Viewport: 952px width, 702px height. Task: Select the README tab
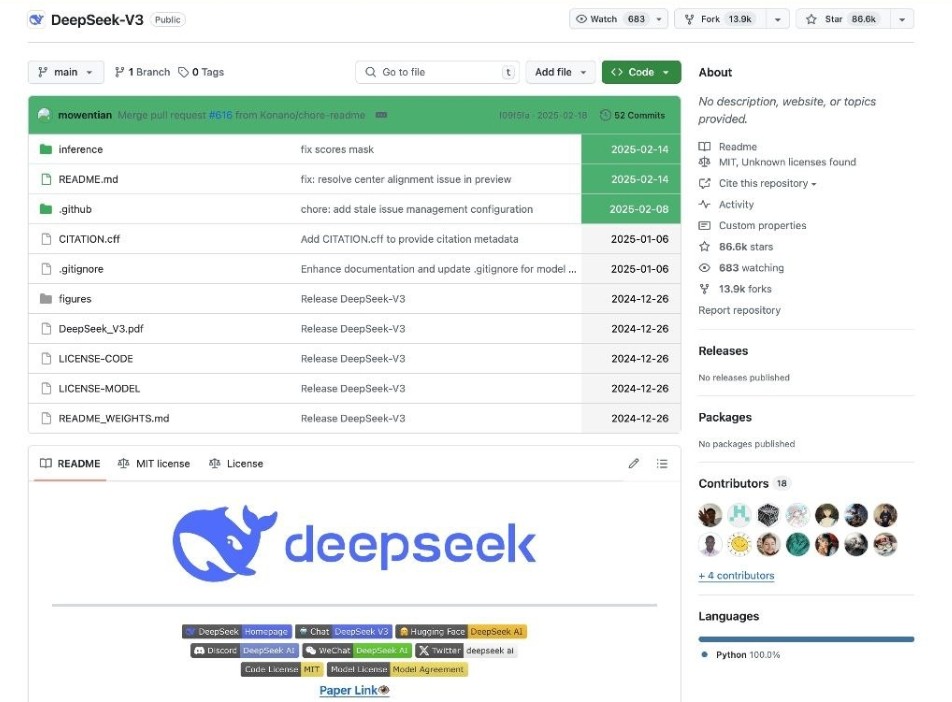click(x=70, y=463)
